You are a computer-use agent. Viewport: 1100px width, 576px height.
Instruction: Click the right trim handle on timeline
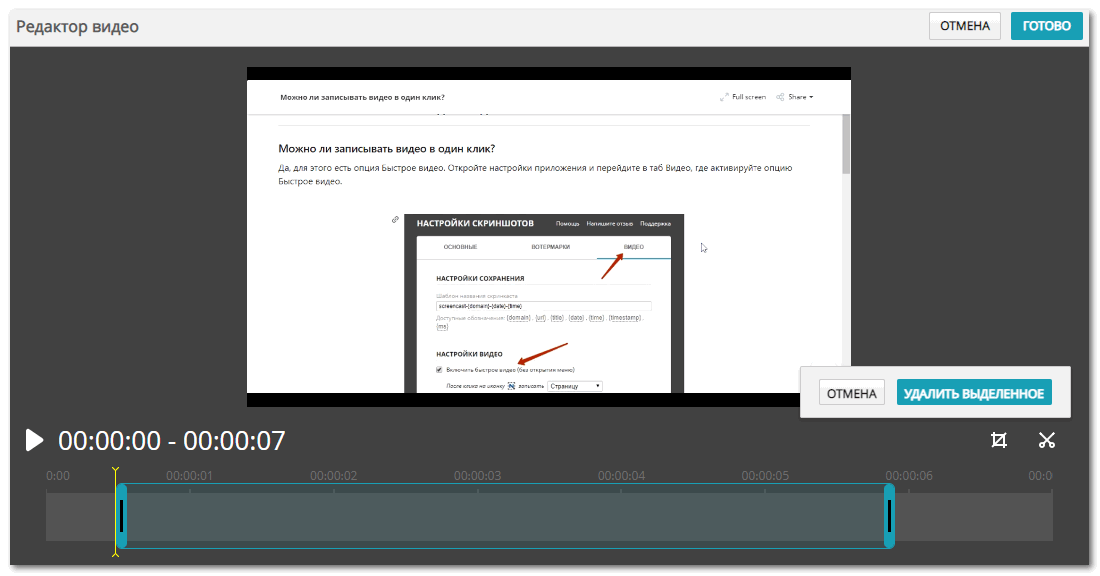(889, 516)
